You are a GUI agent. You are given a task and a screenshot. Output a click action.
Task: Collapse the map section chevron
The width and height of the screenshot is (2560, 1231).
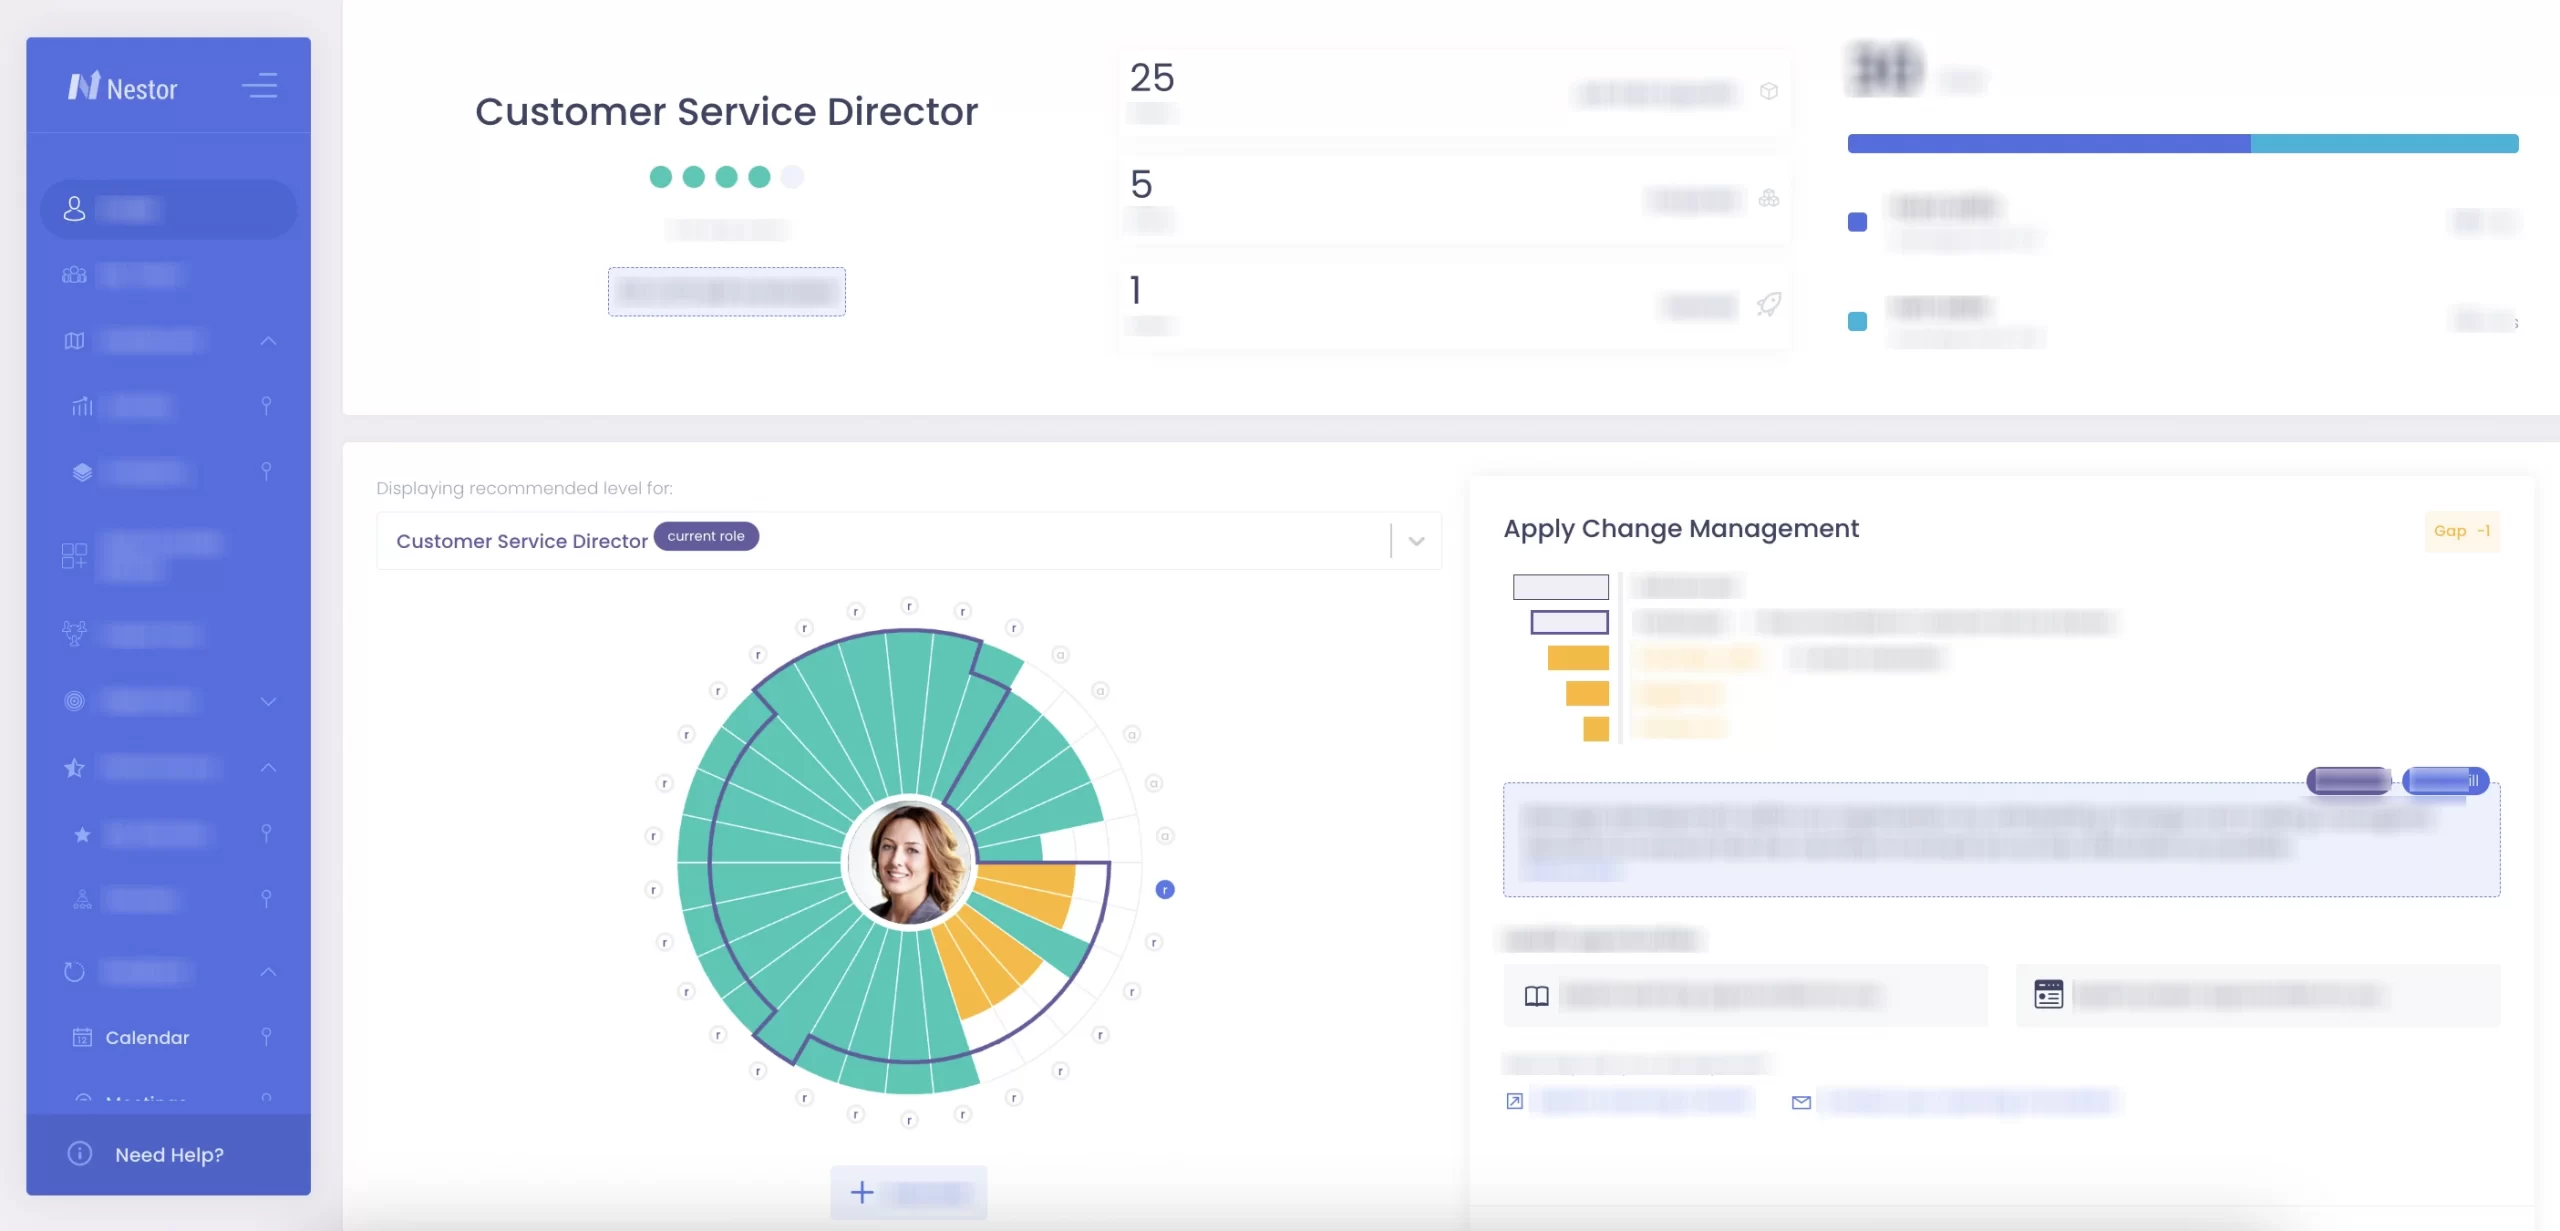click(x=268, y=341)
